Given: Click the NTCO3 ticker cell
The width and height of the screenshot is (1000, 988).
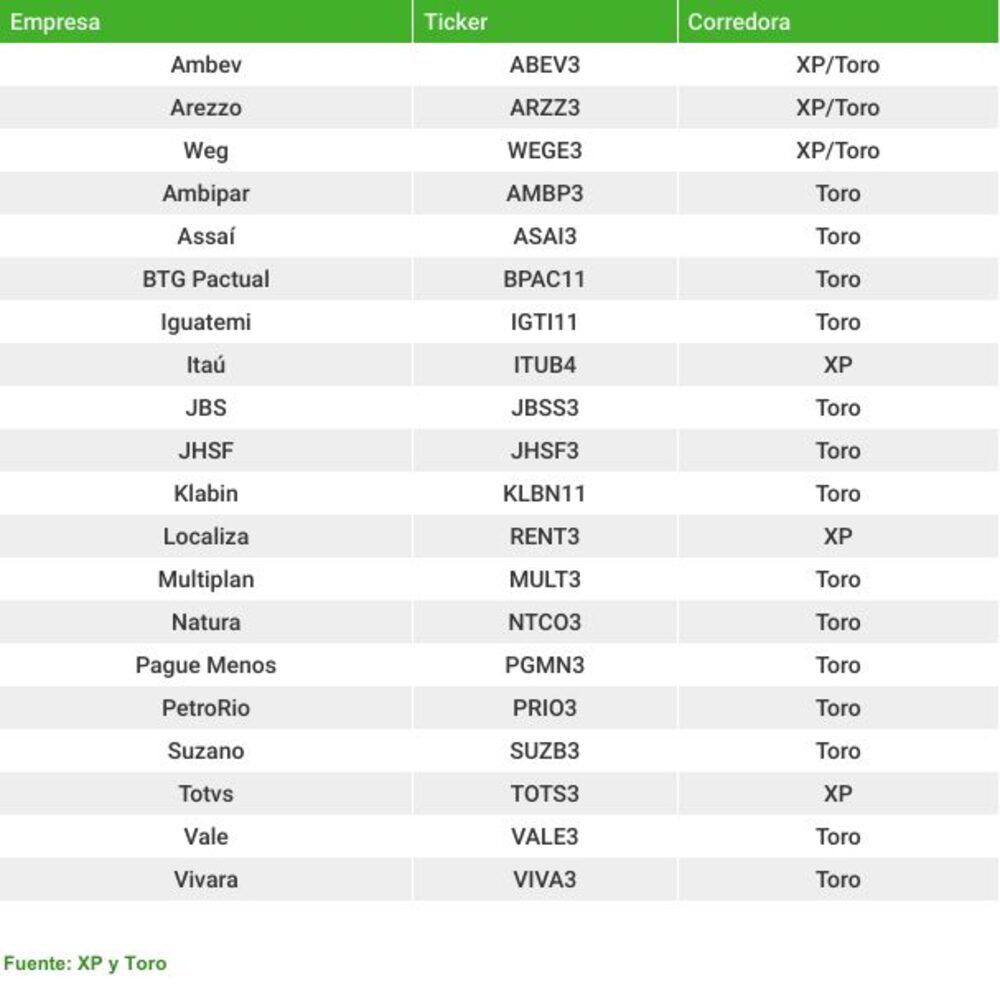Looking at the screenshot, I should (x=545, y=622).
